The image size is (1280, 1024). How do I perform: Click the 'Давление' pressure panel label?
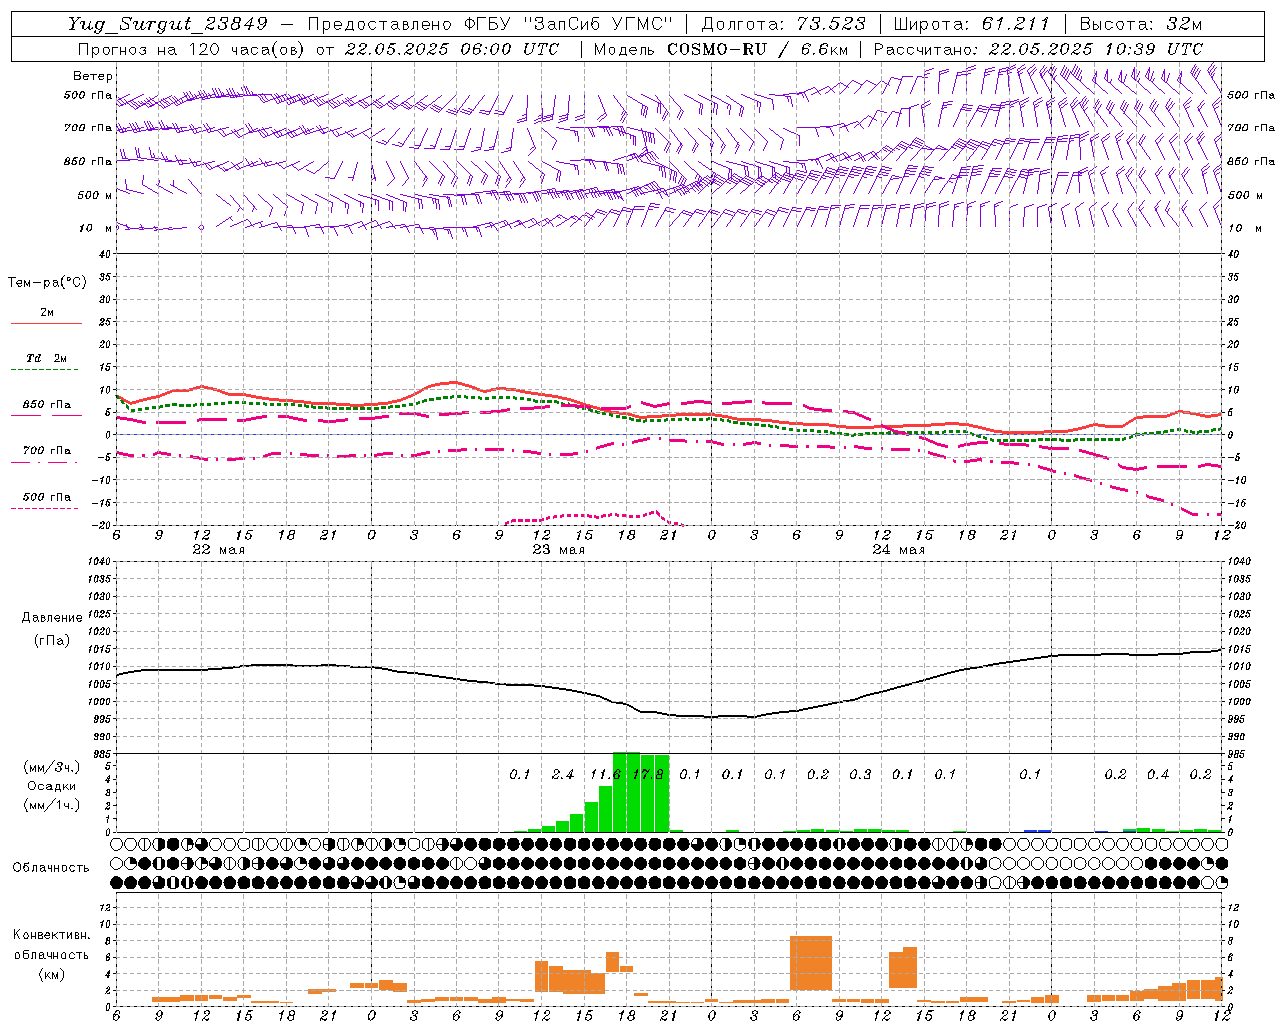pyautogui.click(x=52, y=618)
